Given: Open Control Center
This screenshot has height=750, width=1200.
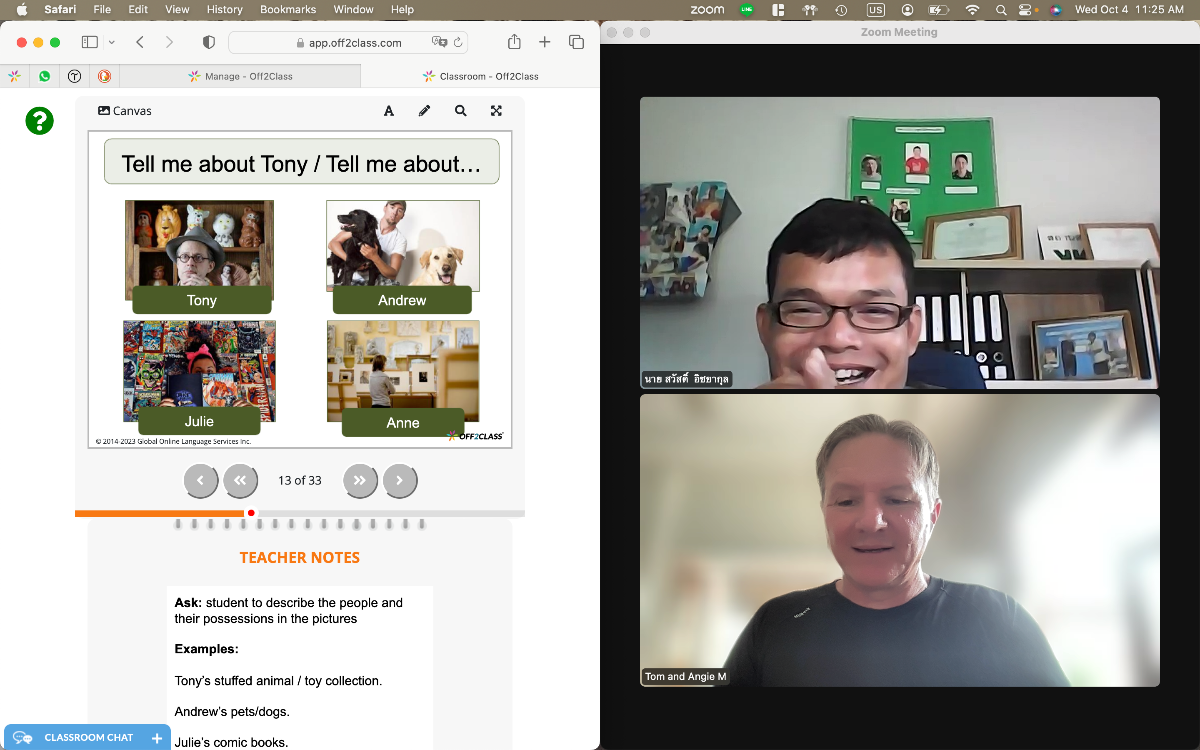Looking at the screenshot, I should 1027,9.
